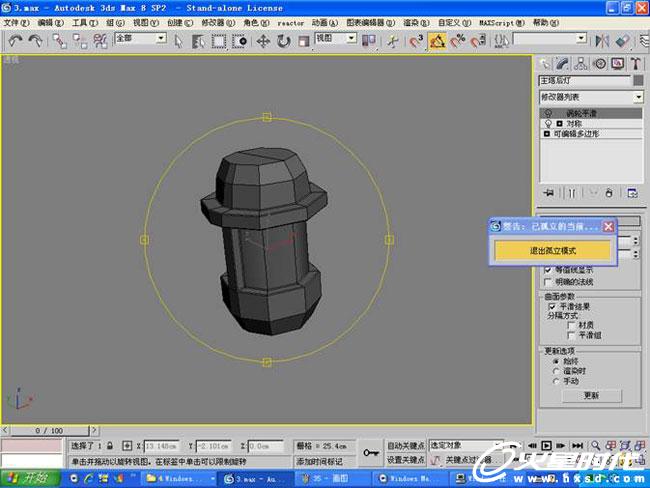
Task: Click the Align tool icon
Action: point(623,41)
